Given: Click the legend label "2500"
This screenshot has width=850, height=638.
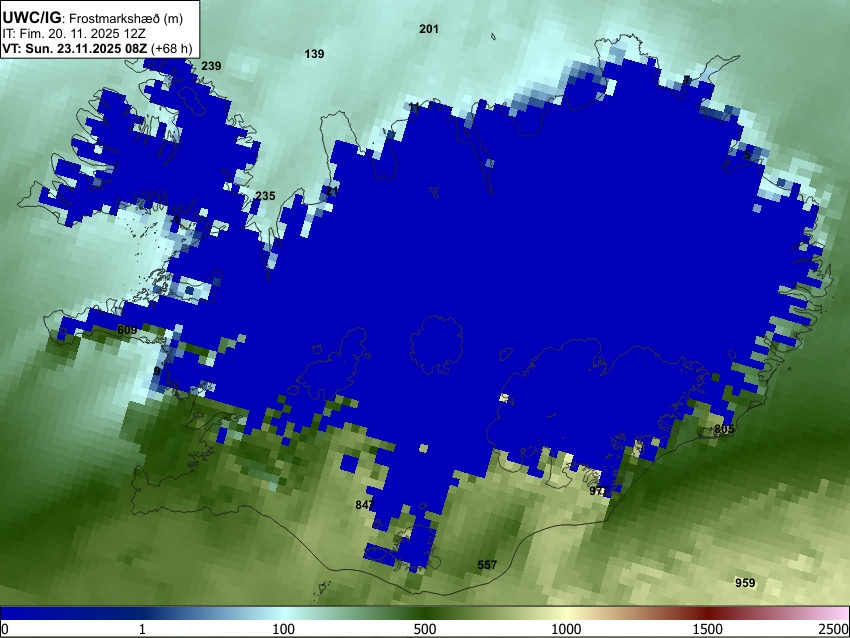Looking at the screenshot, I should (x=835, y=629).
